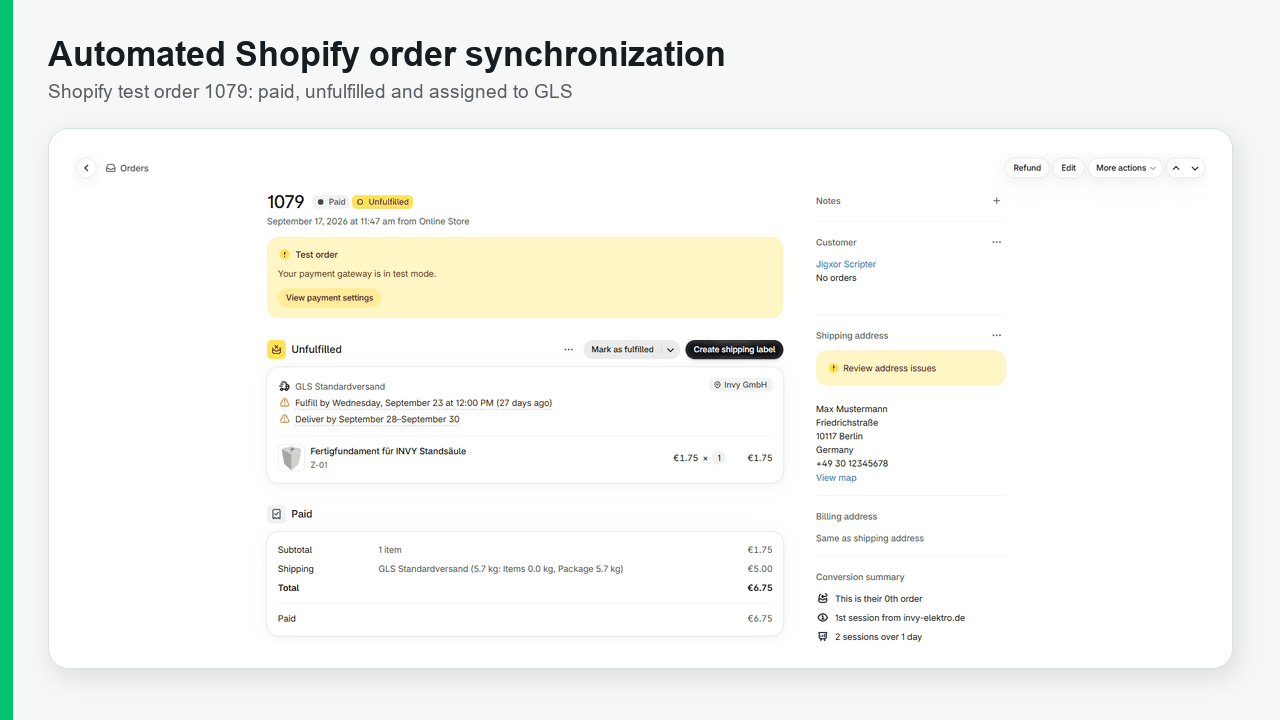Click Create shipping label button
1280x720 pixels.
coord(734,350)
